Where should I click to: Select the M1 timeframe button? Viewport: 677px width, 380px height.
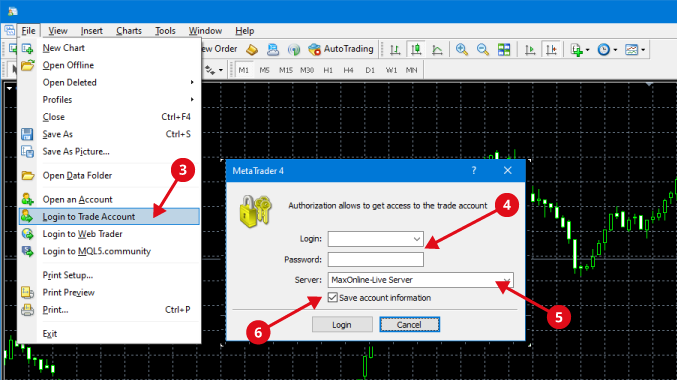(x=244, y=70)
